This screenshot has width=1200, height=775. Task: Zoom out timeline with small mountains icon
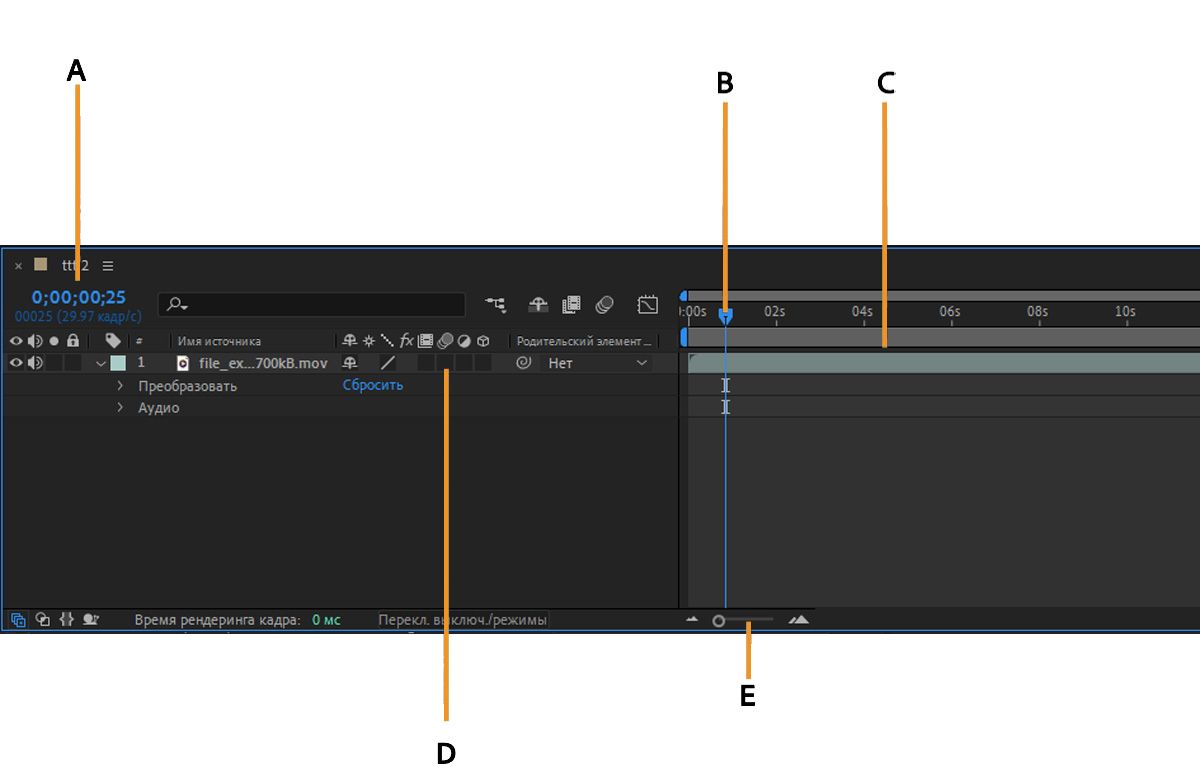pos(692,620)
